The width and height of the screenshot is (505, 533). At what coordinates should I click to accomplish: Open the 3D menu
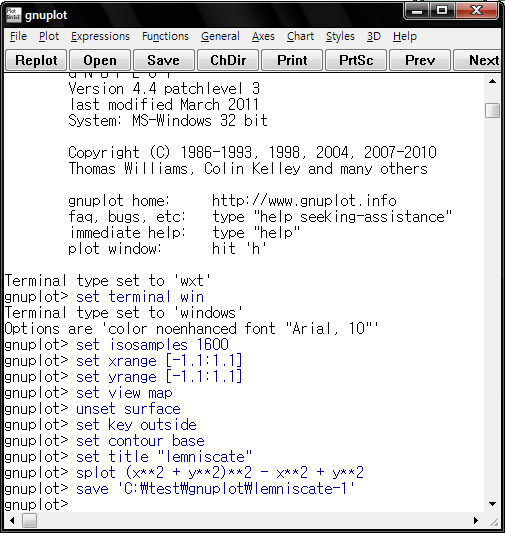(374, 36)
